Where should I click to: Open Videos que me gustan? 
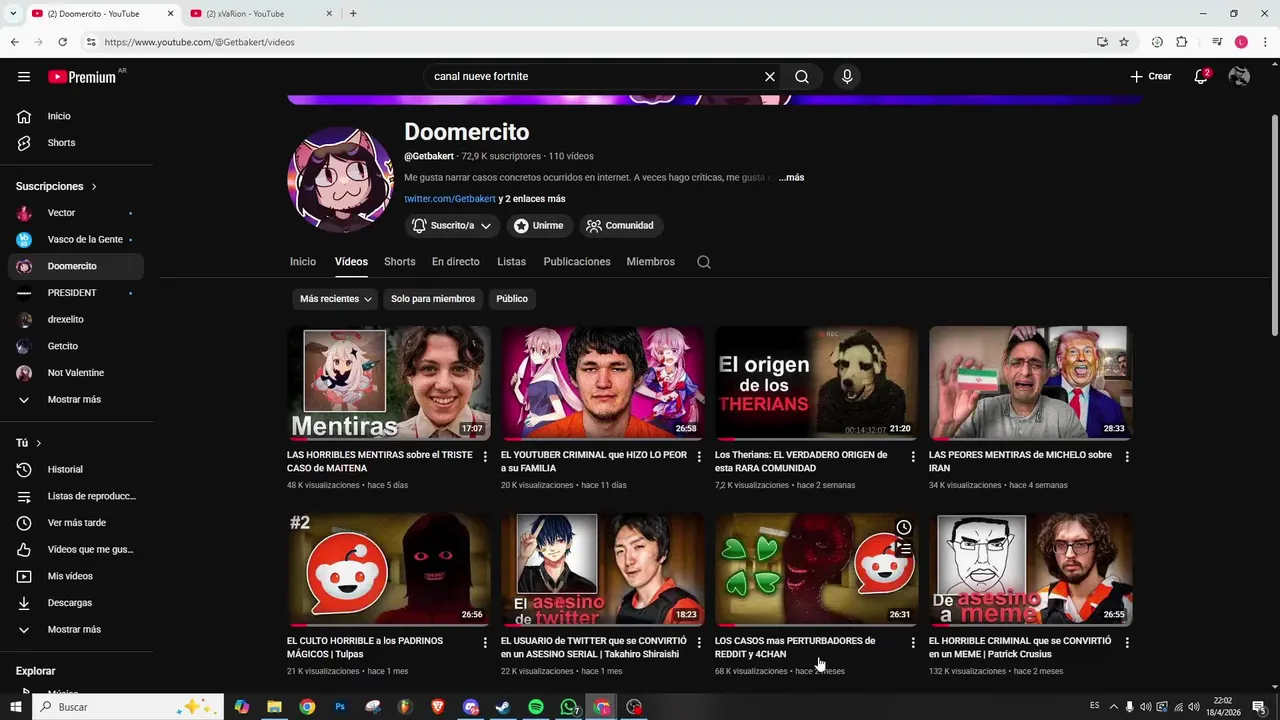[76, 549]
